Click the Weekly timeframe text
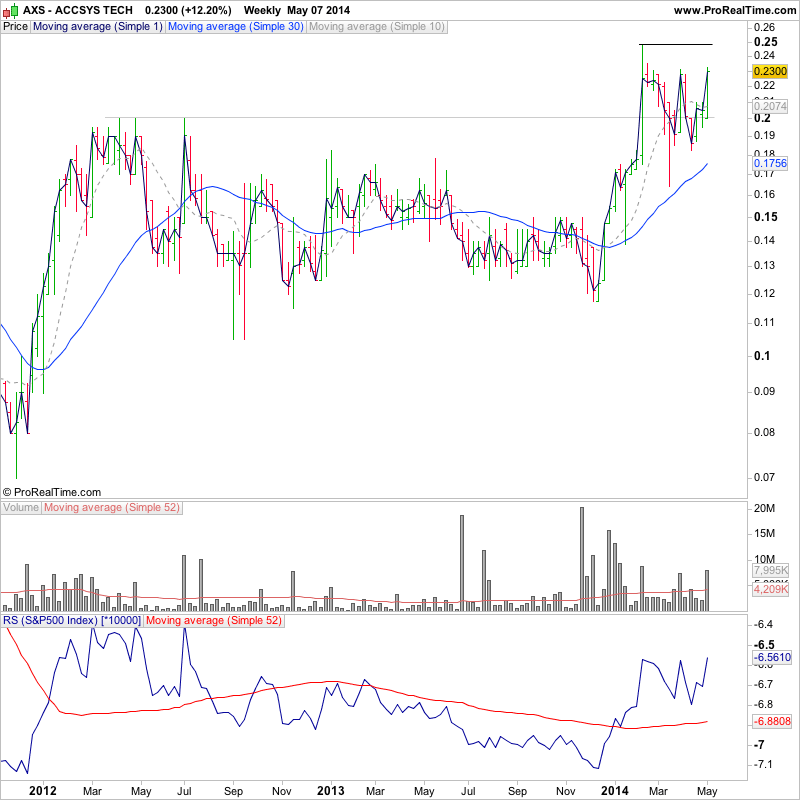Image resolution: width=800 pixels, height=800 pixels. click(262, 10)
